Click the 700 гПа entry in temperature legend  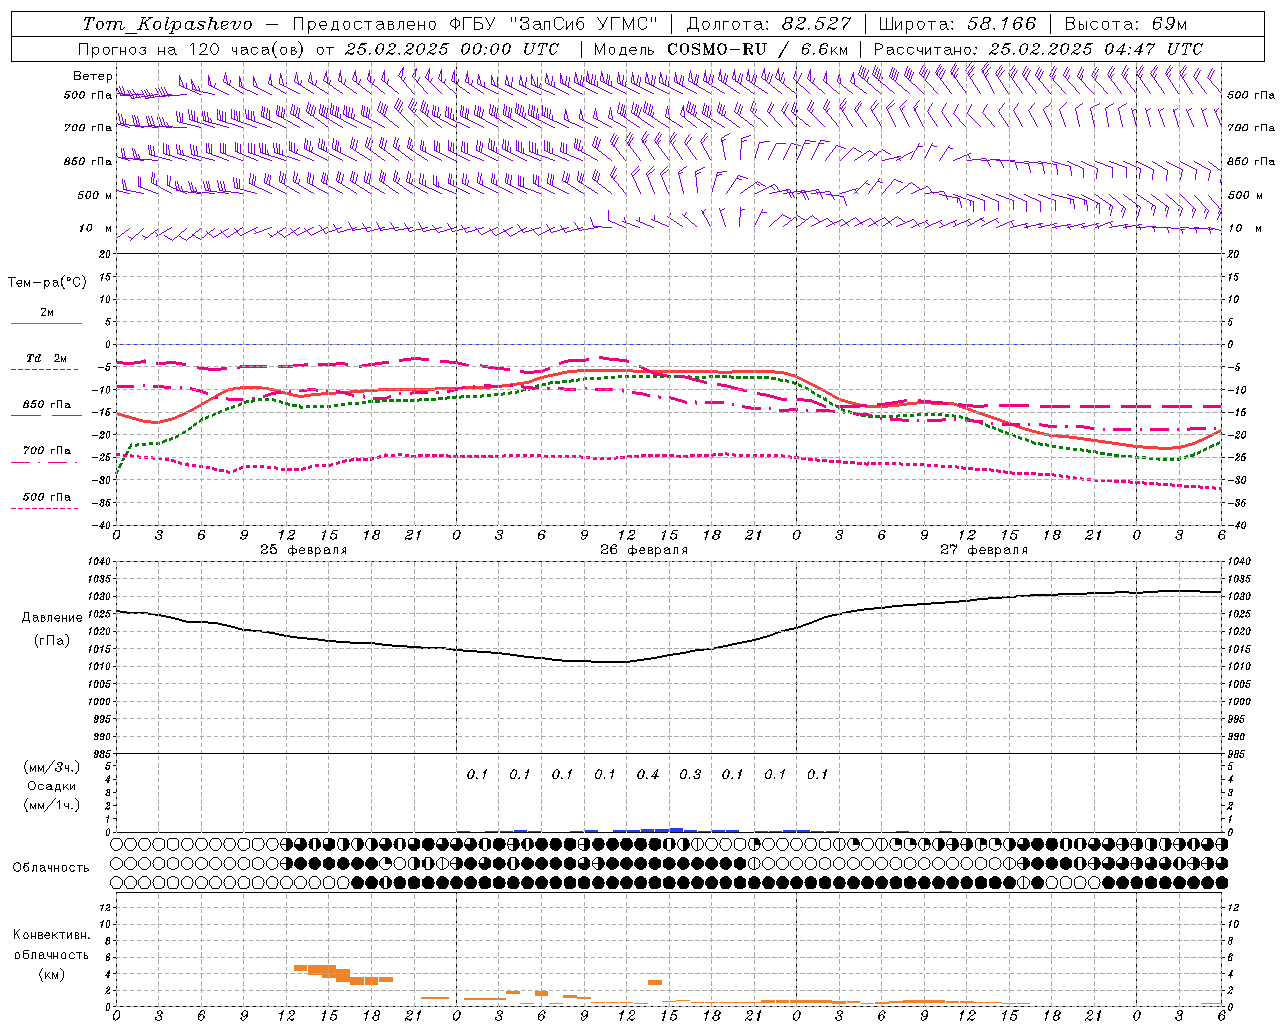[x=46, y=451]
